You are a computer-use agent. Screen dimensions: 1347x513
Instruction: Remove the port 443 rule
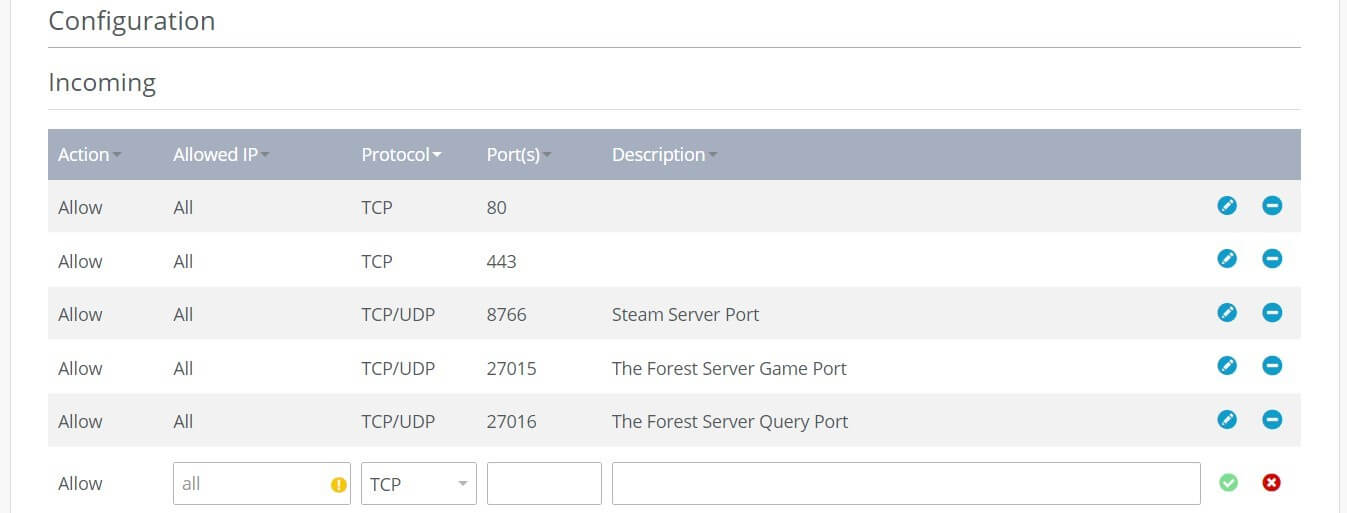pos(1272,259)
